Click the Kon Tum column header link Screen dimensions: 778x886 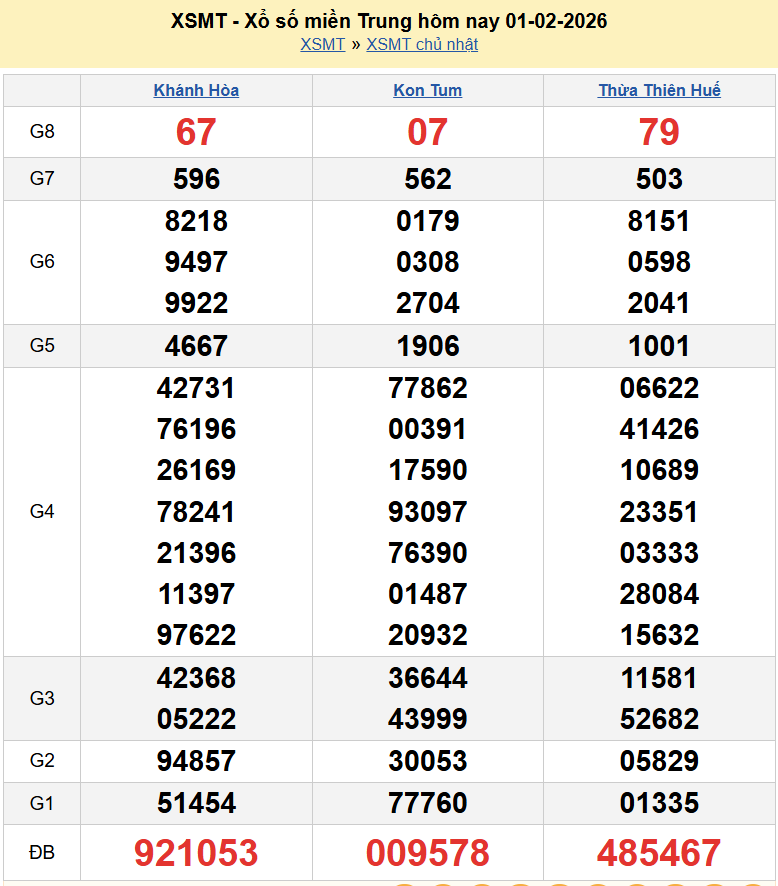[428, 90]
